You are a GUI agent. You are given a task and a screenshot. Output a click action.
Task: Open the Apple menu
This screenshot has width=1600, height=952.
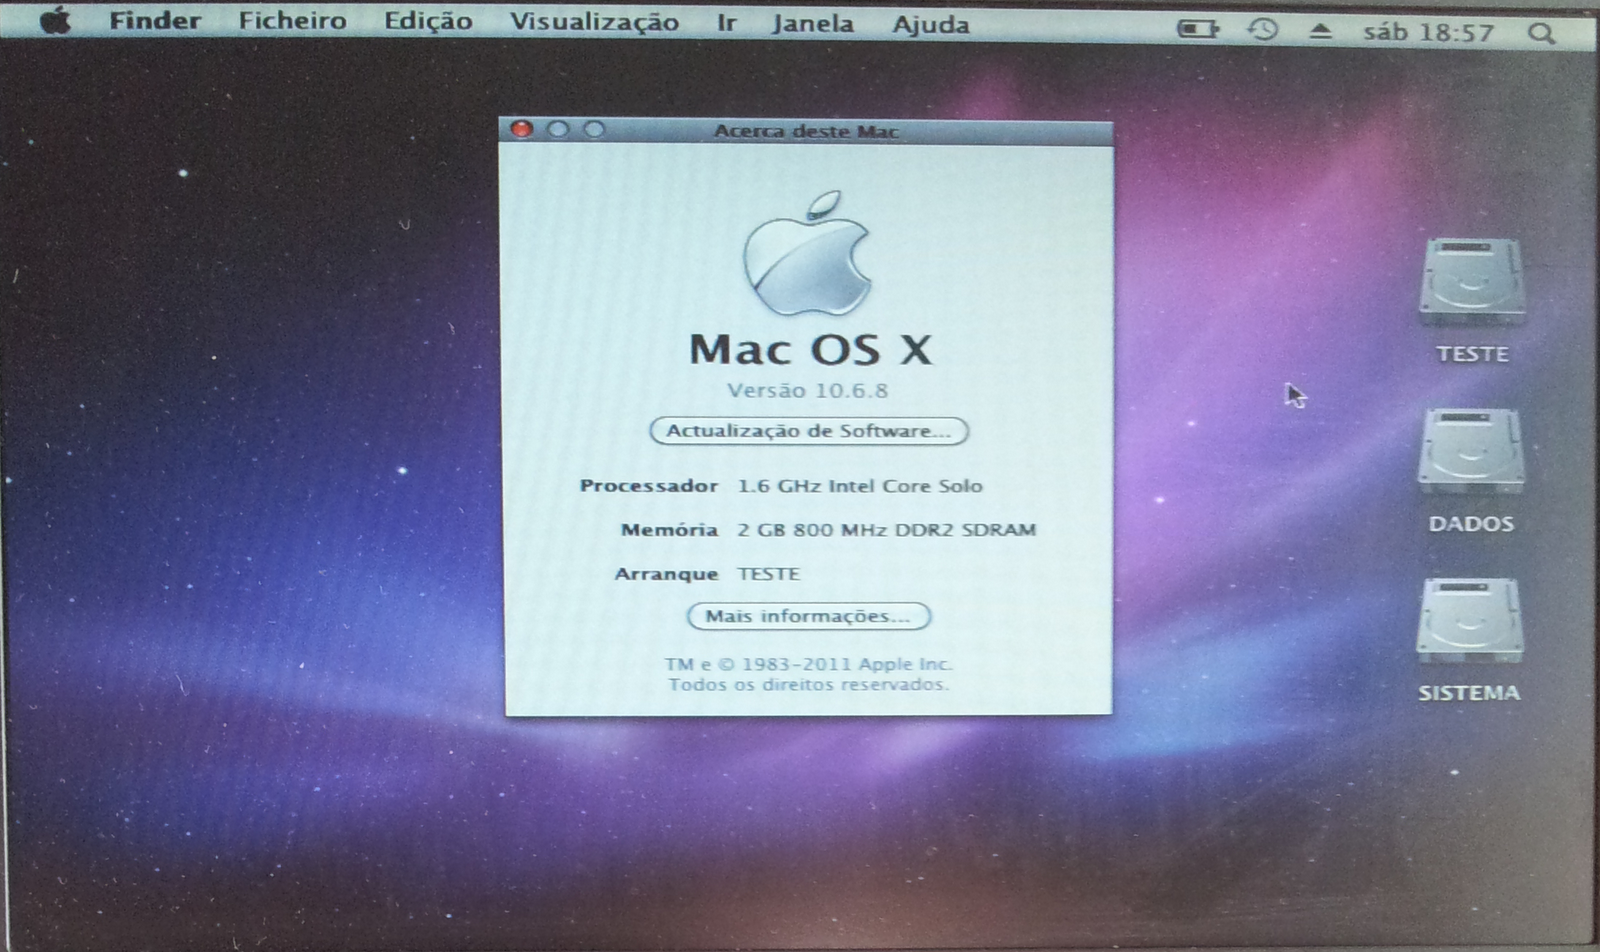(x=55, y=20)
